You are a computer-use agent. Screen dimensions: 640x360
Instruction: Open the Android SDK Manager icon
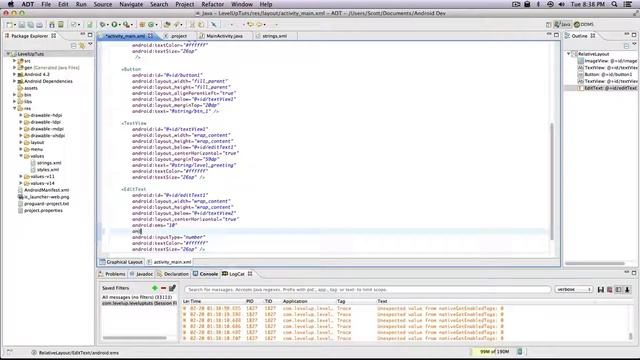(52, 25)
